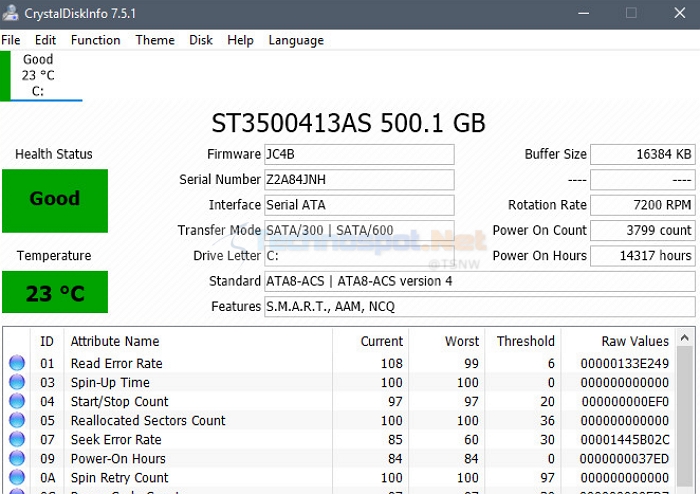Click raw value 00000133E249
The width and height of the screenshot is (700, 494).
(x=625, y=363)
